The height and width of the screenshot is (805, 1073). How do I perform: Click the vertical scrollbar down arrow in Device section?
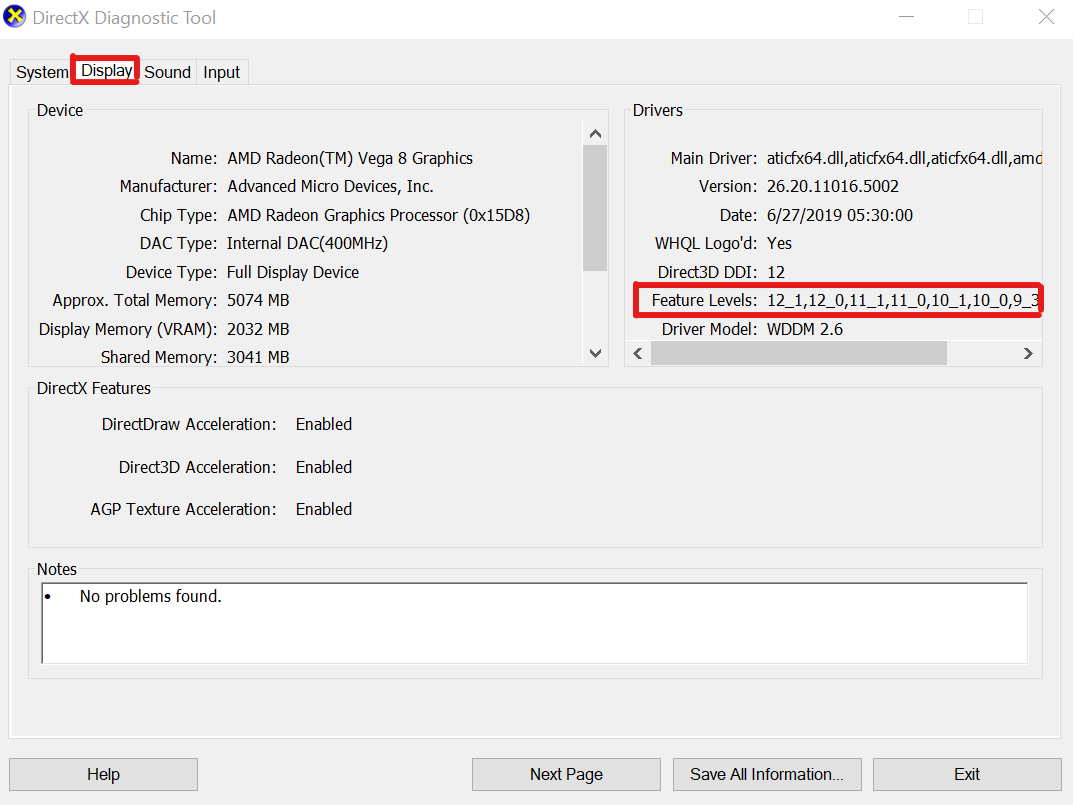pos(595,354)
